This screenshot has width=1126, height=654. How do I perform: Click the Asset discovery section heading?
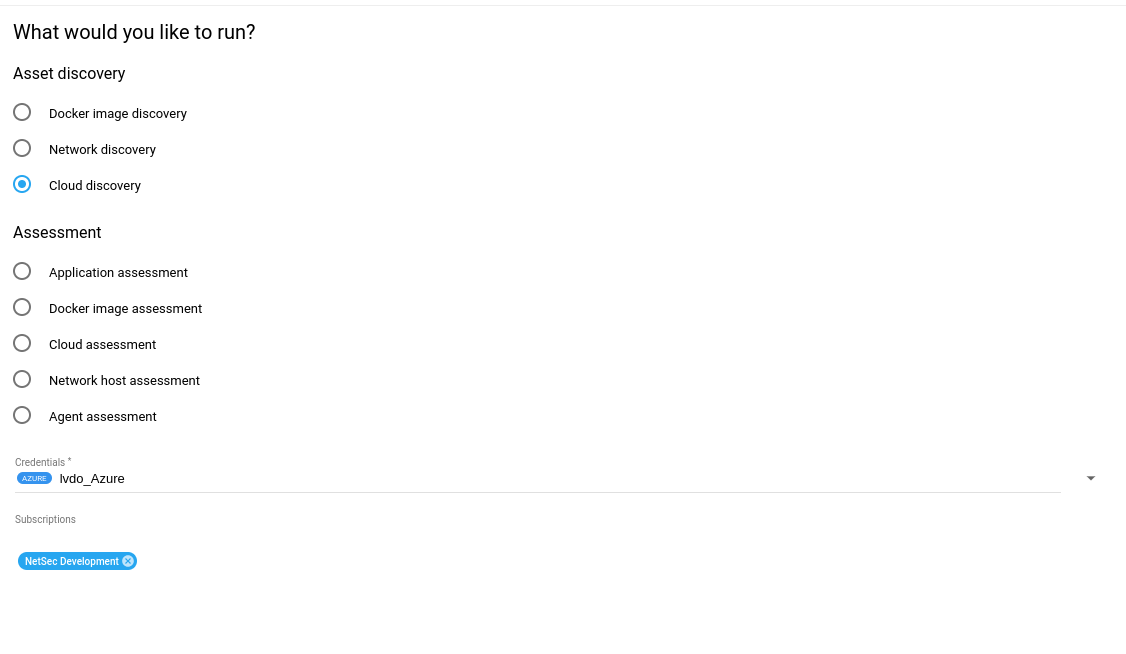tap(69, 74)
